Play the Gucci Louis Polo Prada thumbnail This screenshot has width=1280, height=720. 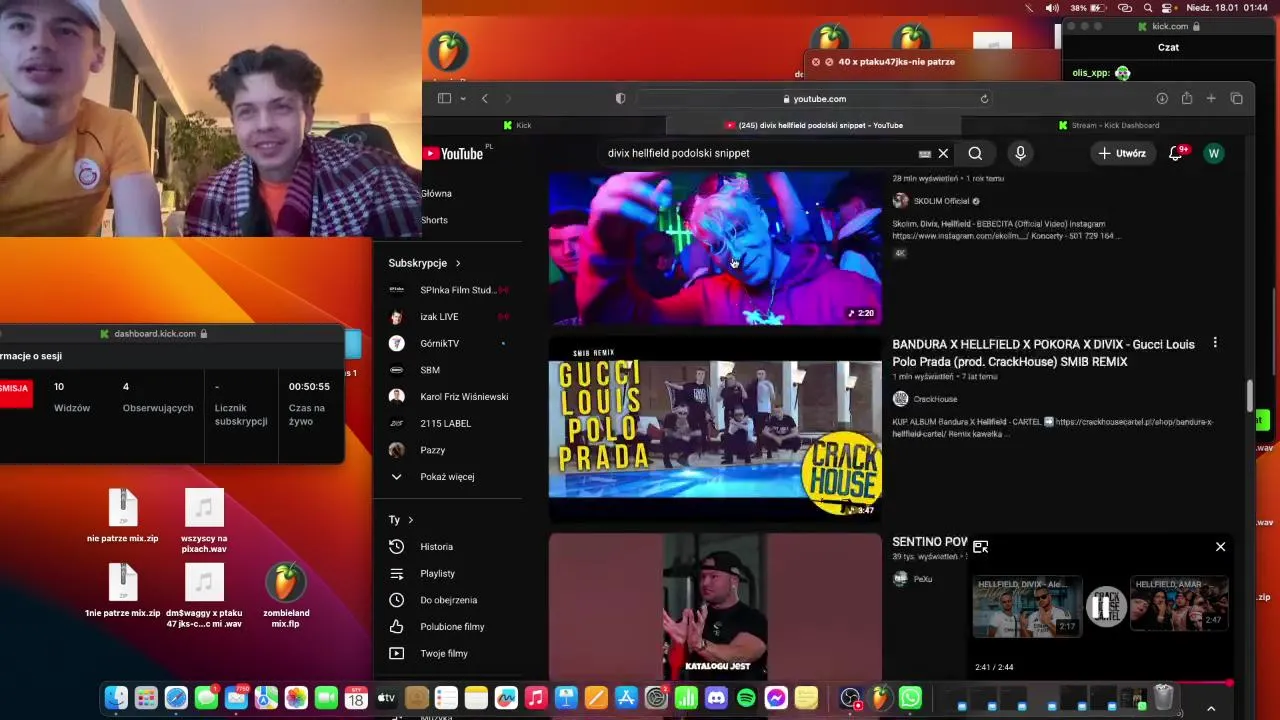[715, 430]
